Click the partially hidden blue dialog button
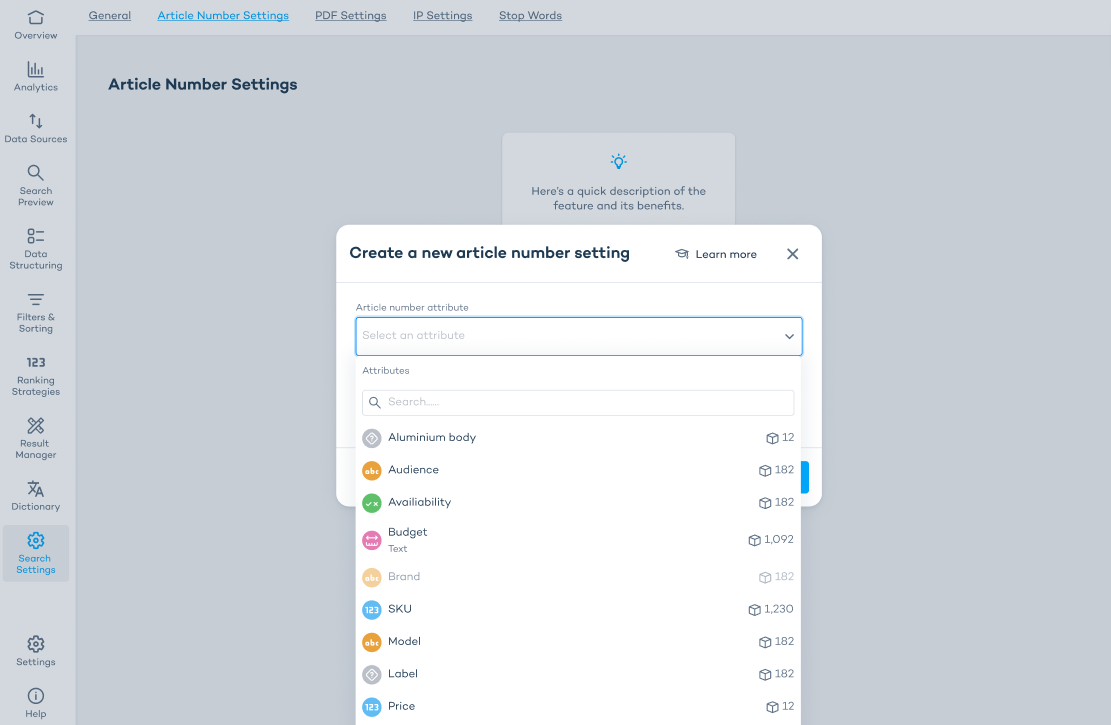1111x725 pixels. [x=805, y=477]
